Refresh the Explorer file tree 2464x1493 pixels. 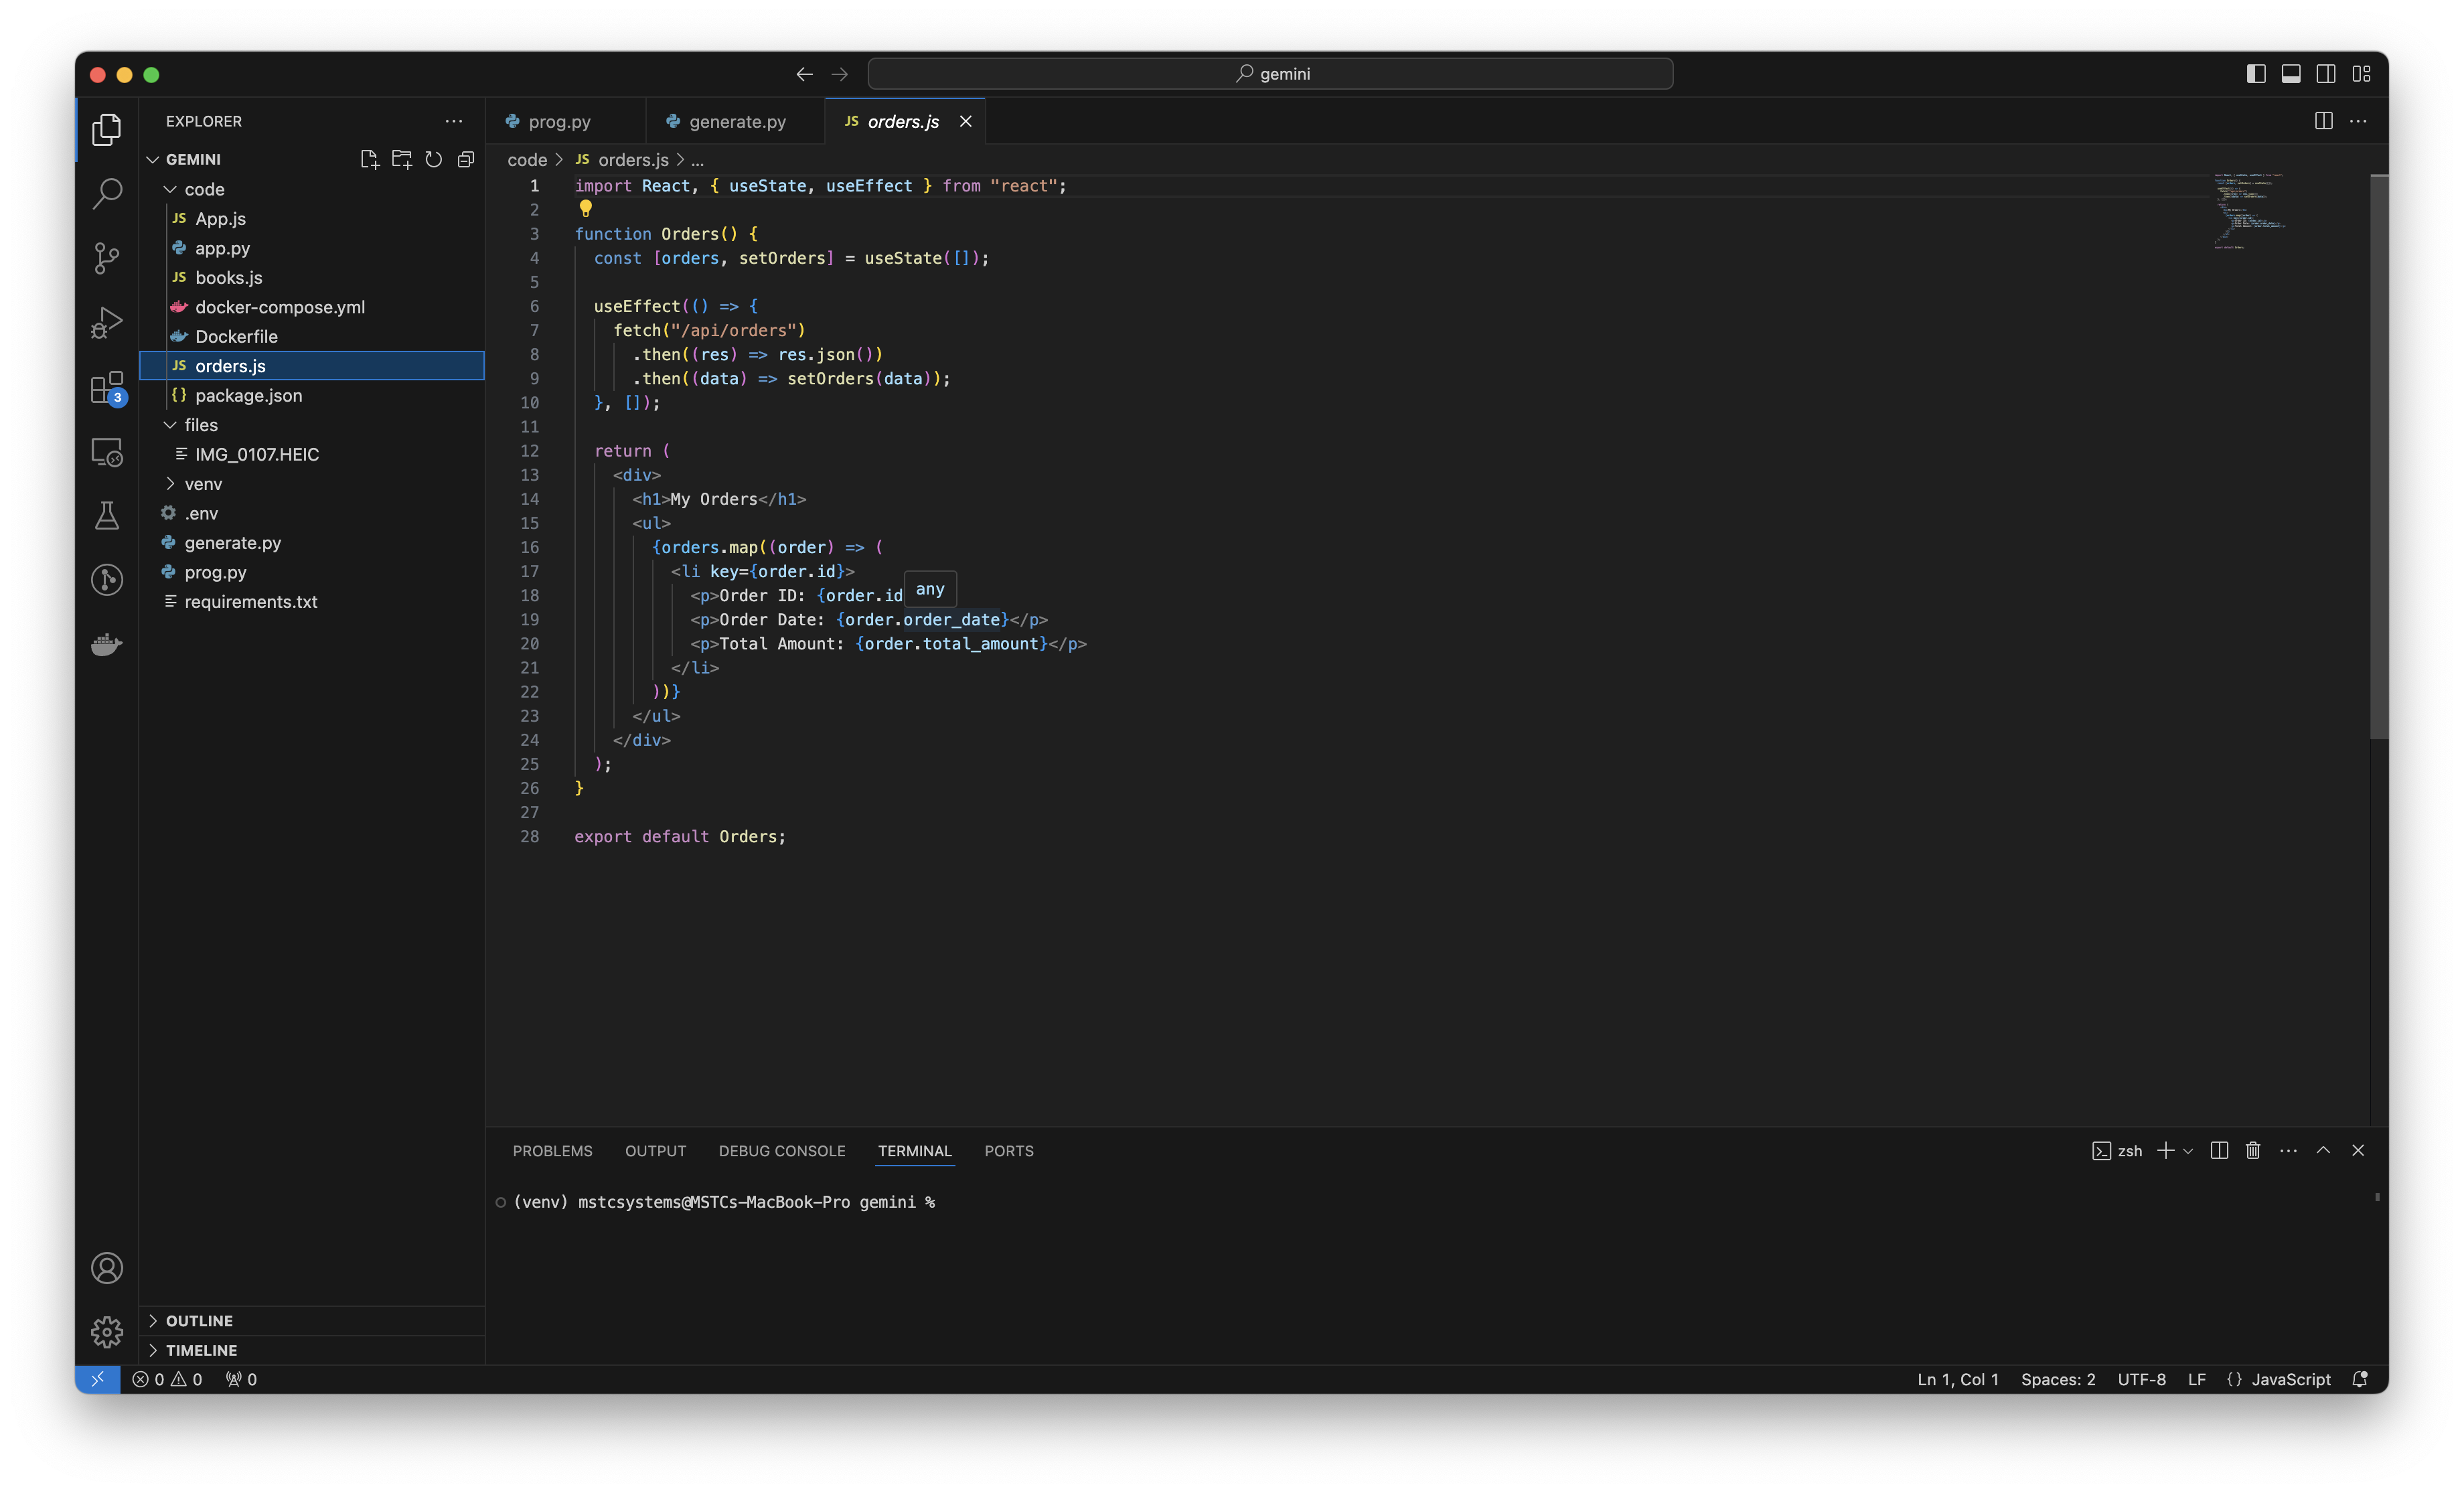(x=433, y=159)
